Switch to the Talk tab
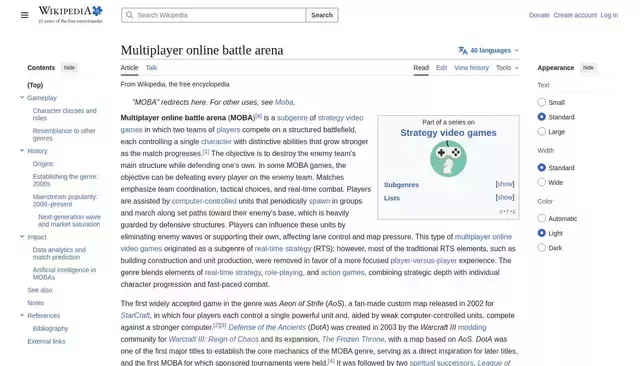Image resolution: width=640 pixels, height=366 pixels. click(151, 68)
